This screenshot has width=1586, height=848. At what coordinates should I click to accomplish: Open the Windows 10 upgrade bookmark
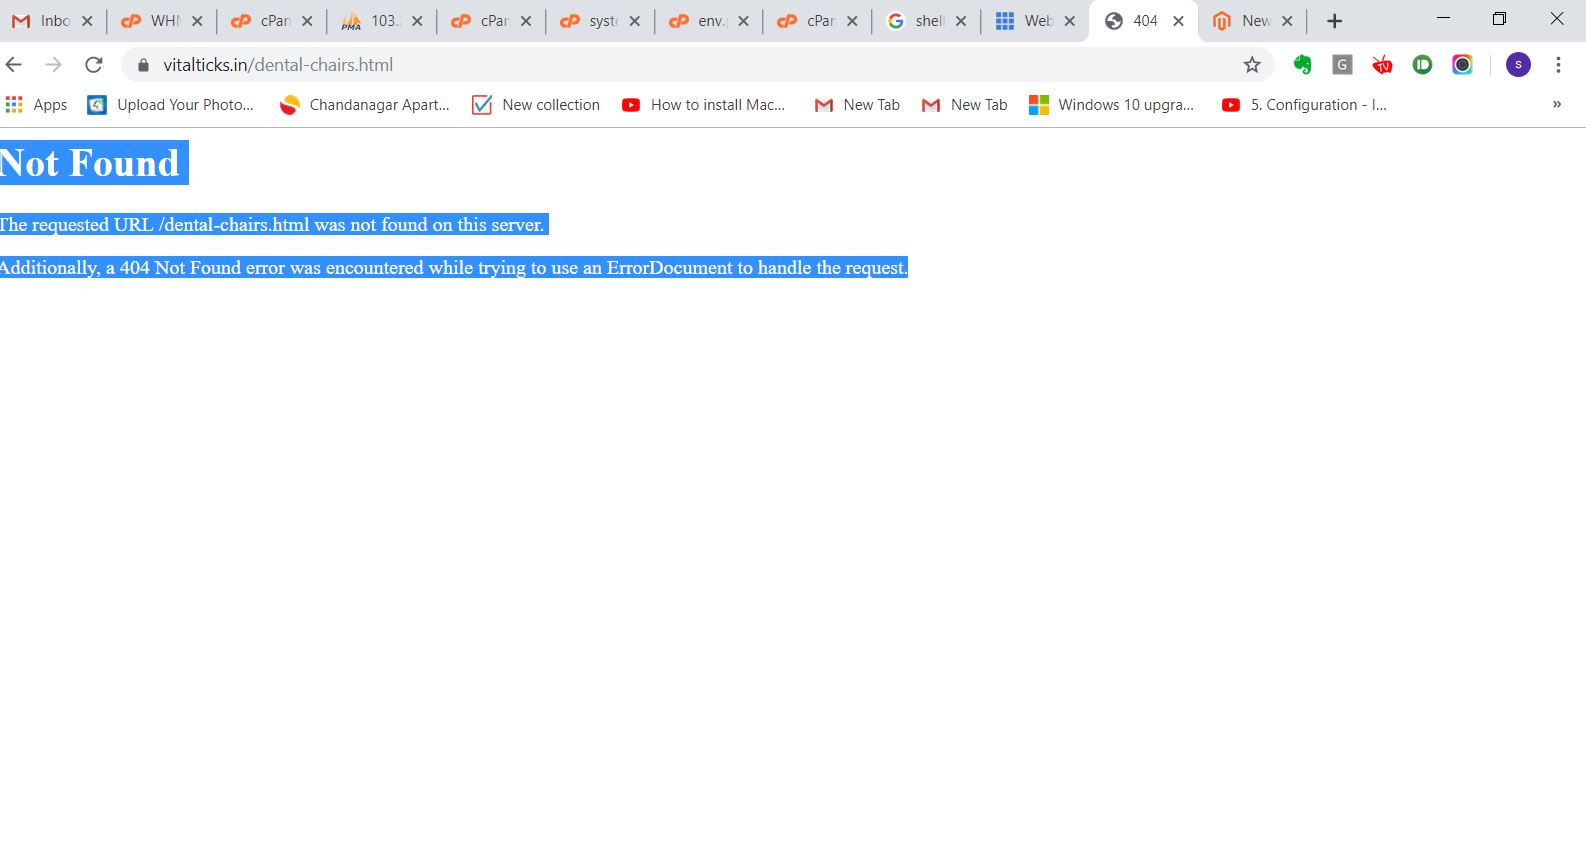[x=1111, y=105]
